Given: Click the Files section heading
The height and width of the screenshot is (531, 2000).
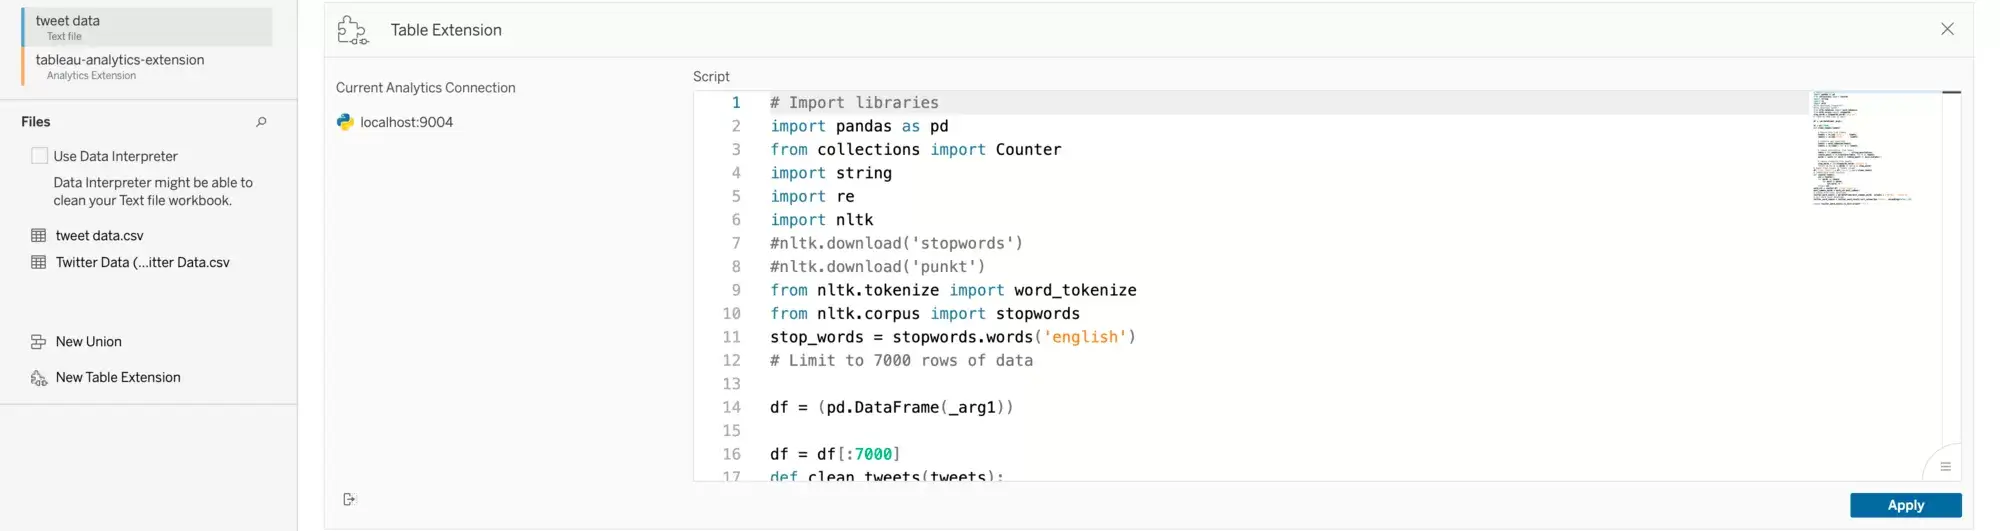Looking at the screenshot, I should pos(36,122).
